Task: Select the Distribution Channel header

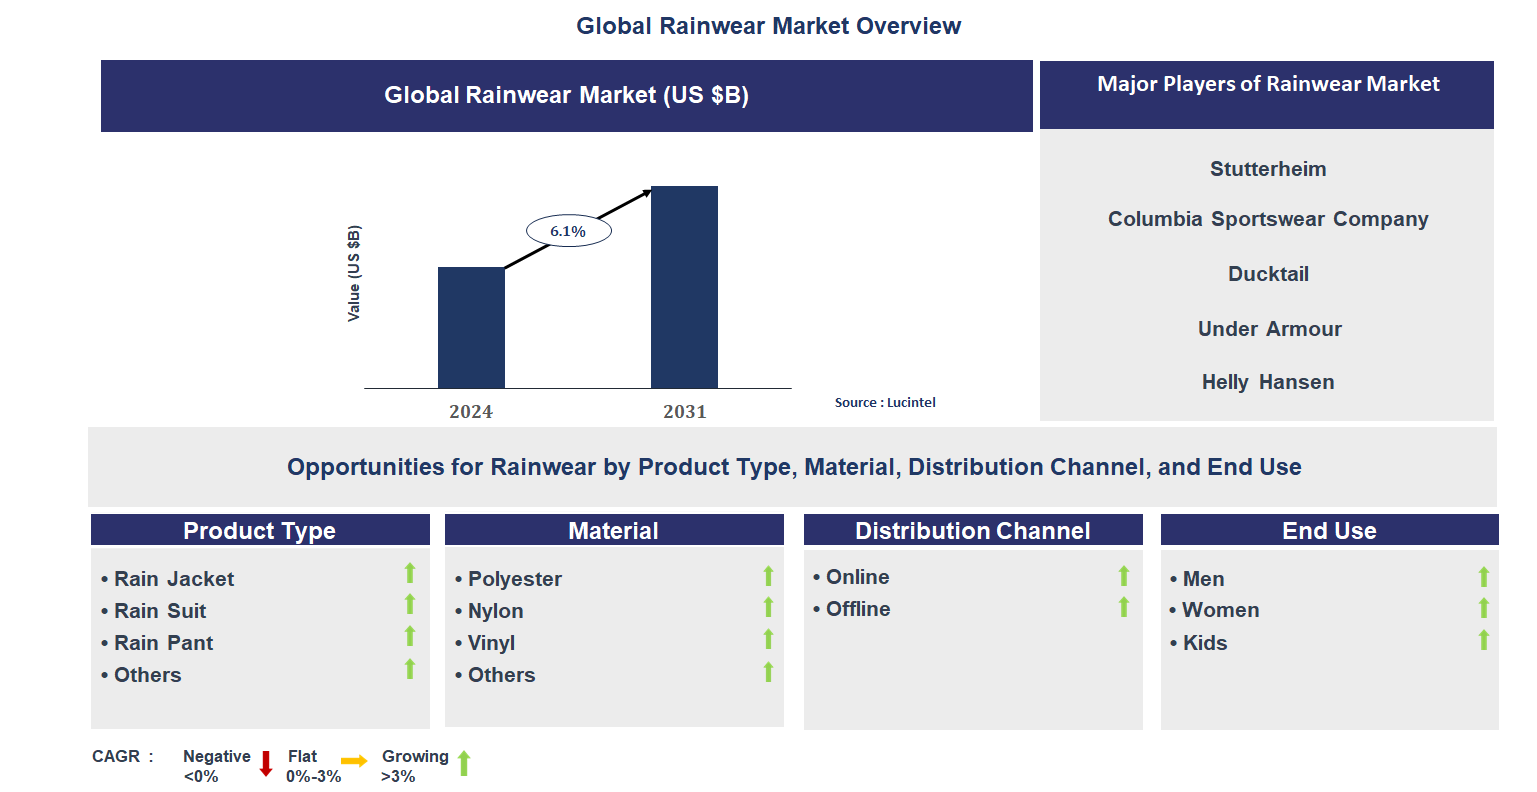Action: (972, 530)
